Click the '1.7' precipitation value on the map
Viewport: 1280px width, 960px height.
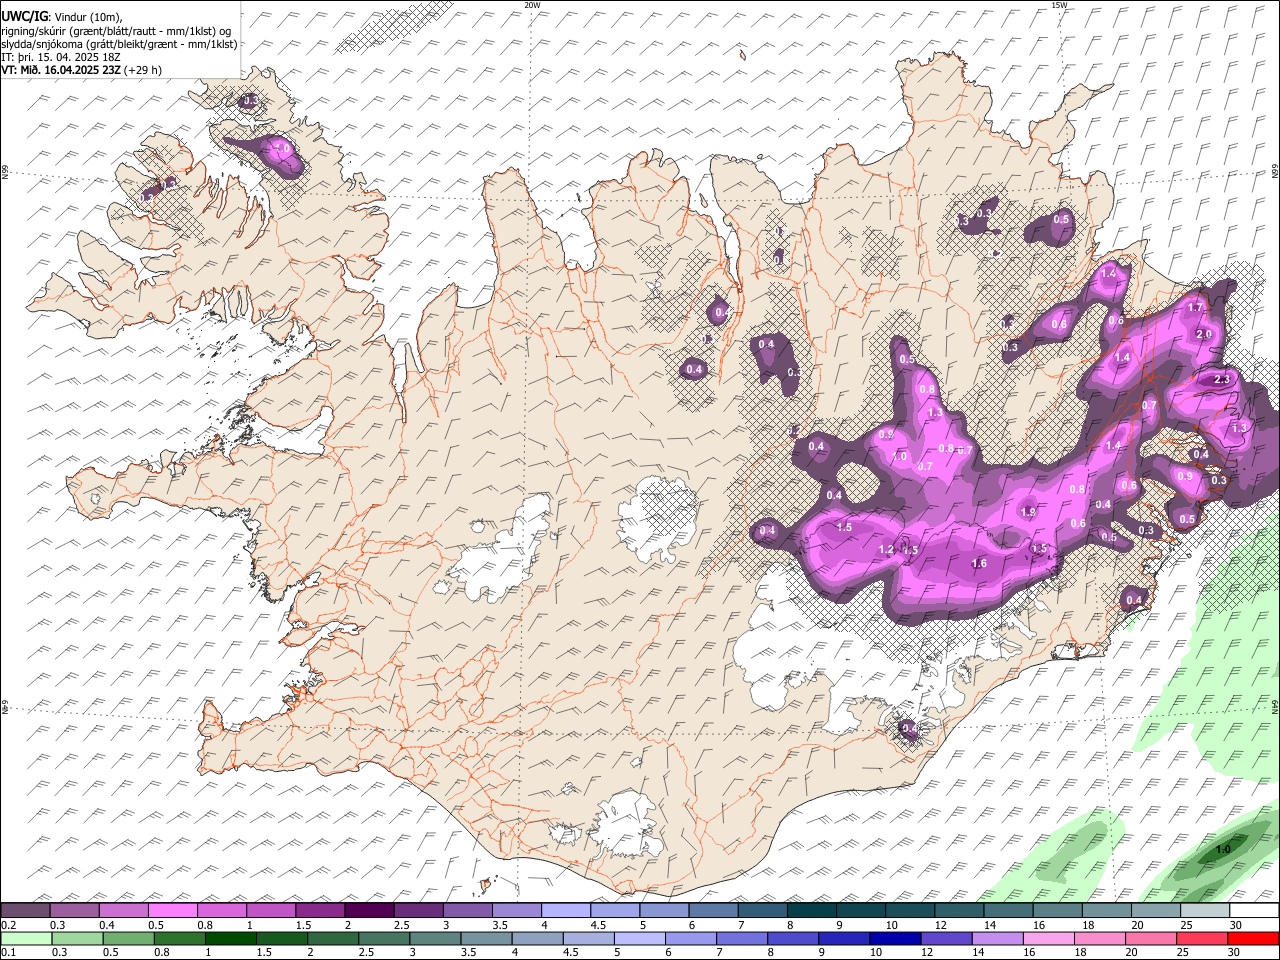pos(1195,308)
